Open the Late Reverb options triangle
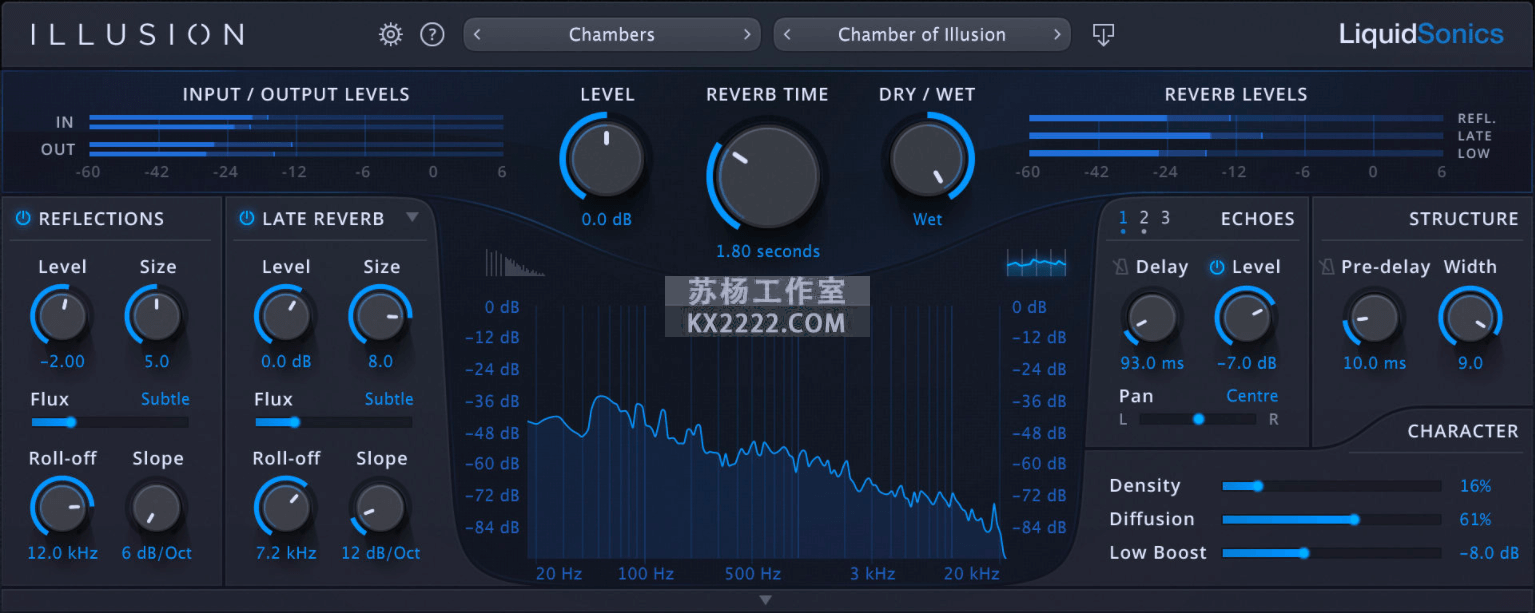This screenshot has height=613, width=1535. click(412, 218)
